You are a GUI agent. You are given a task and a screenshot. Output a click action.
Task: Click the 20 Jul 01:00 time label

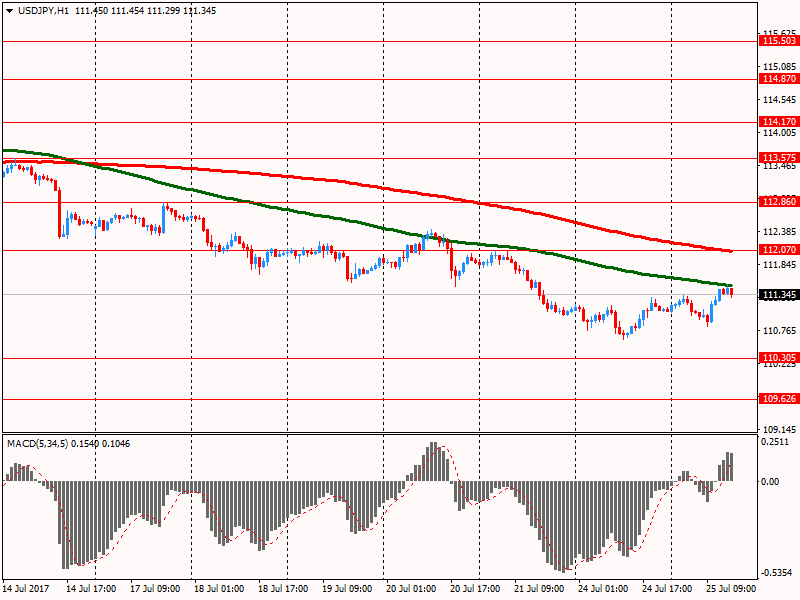pos(411,588)
